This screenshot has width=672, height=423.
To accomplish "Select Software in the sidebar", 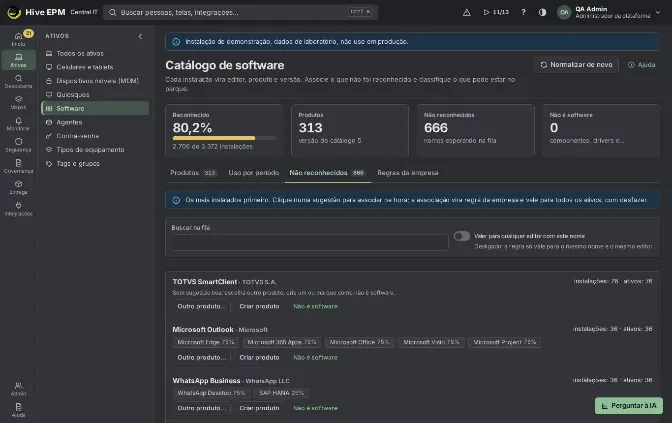I will (95, 108).
